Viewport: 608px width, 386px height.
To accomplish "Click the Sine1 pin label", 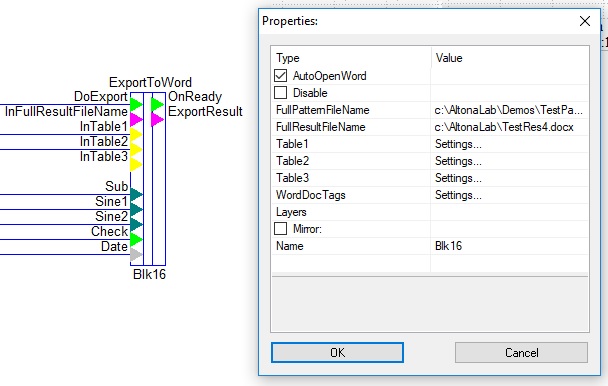I will (x=111, y=201).
